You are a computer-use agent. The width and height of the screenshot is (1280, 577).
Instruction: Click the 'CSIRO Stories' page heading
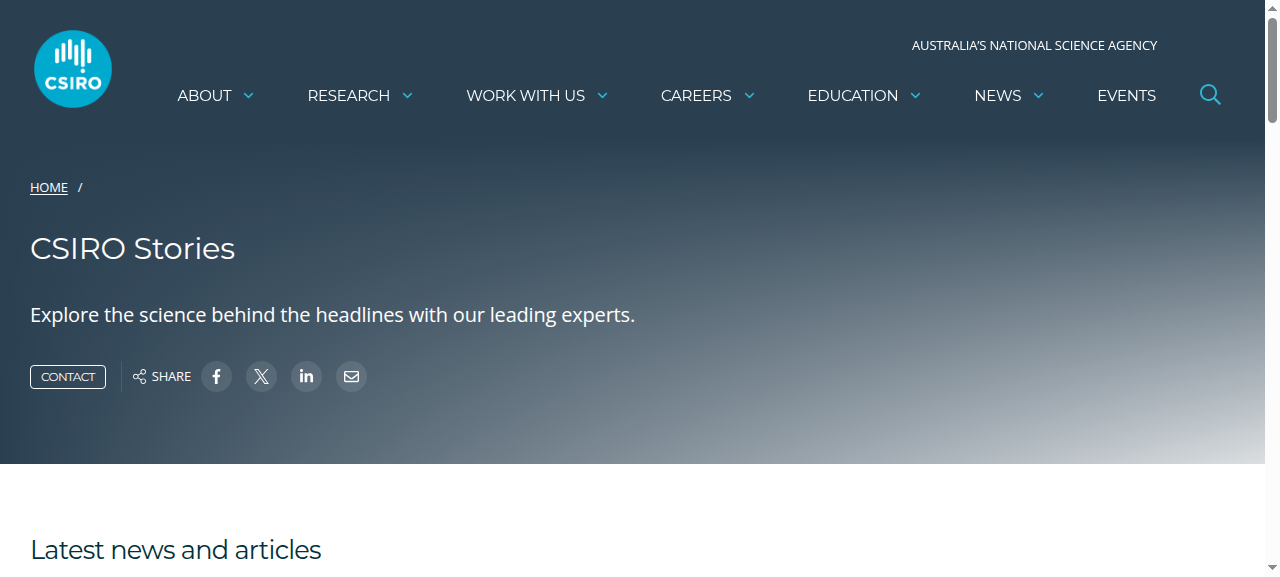coord(133,248)
